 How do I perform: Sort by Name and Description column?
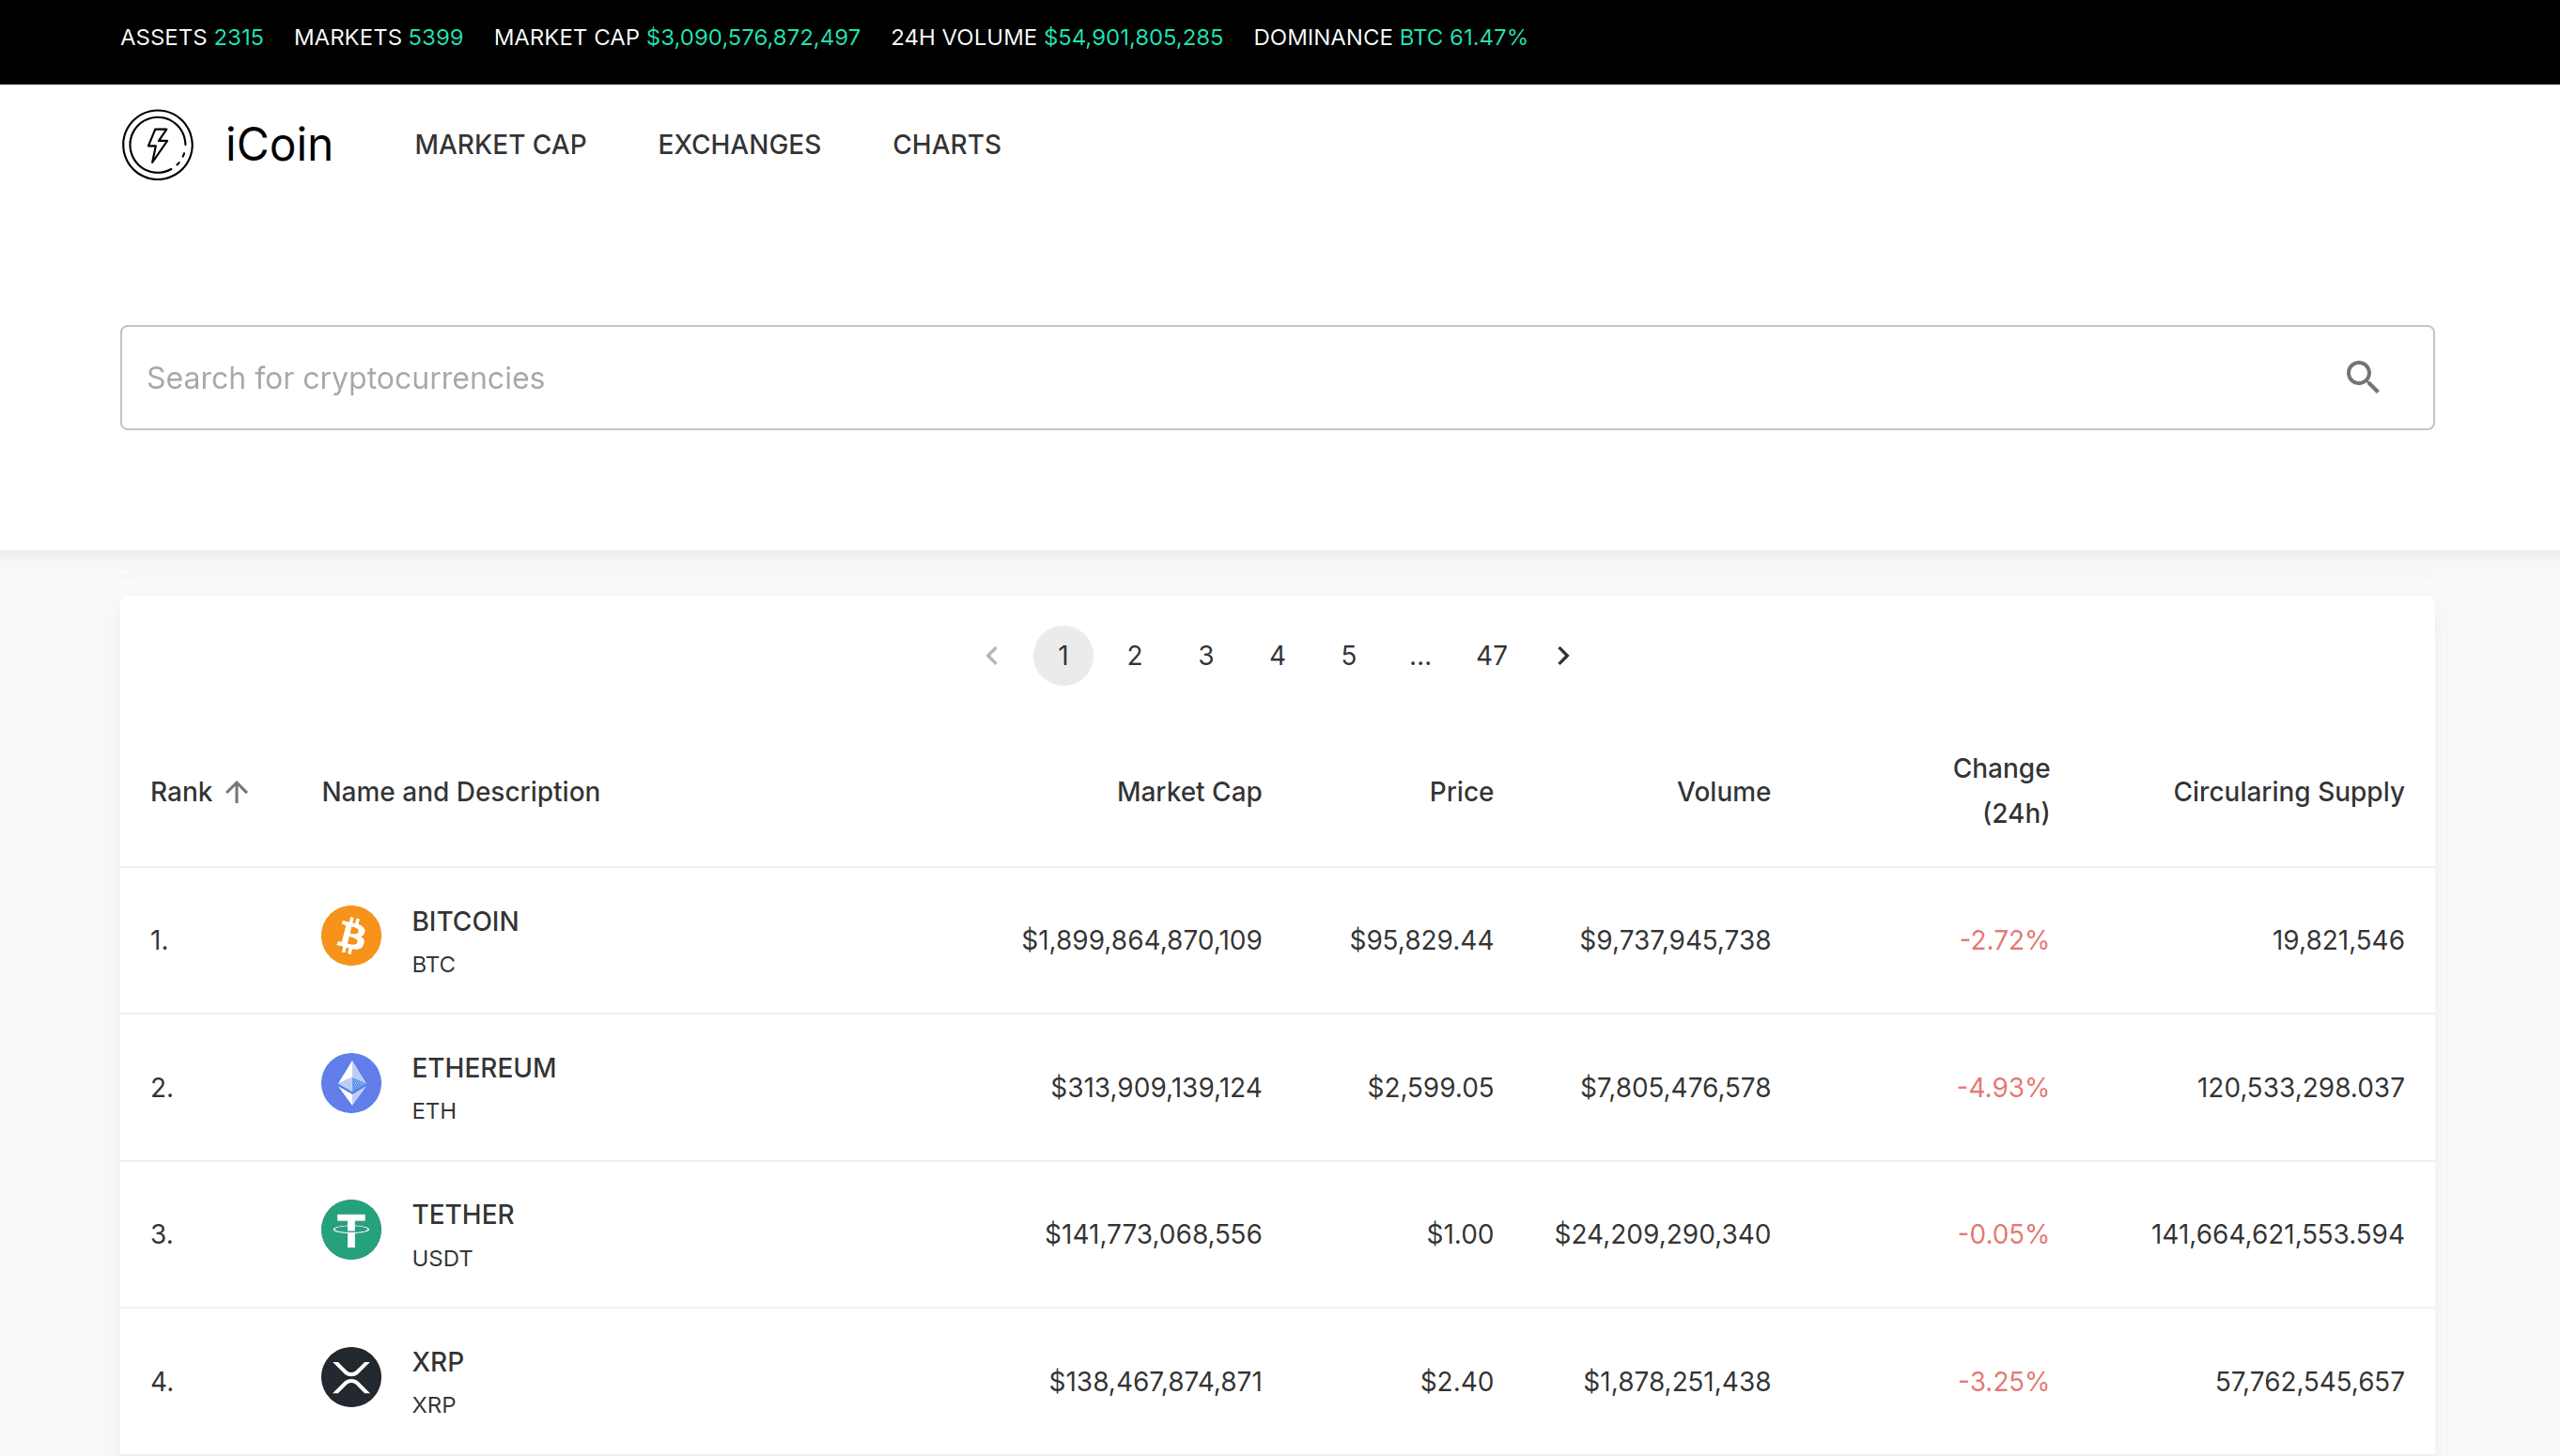pos(461,792)
